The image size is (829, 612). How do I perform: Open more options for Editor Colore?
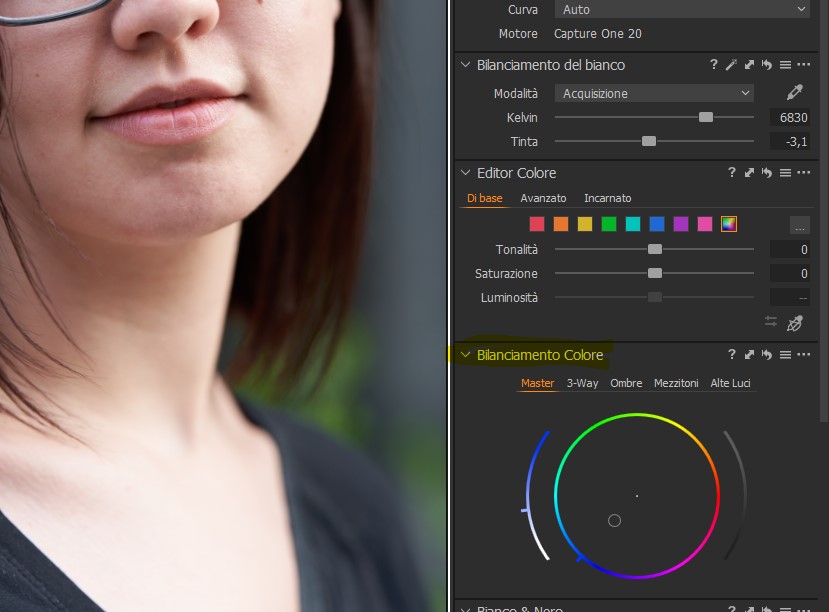click(804, 172)
